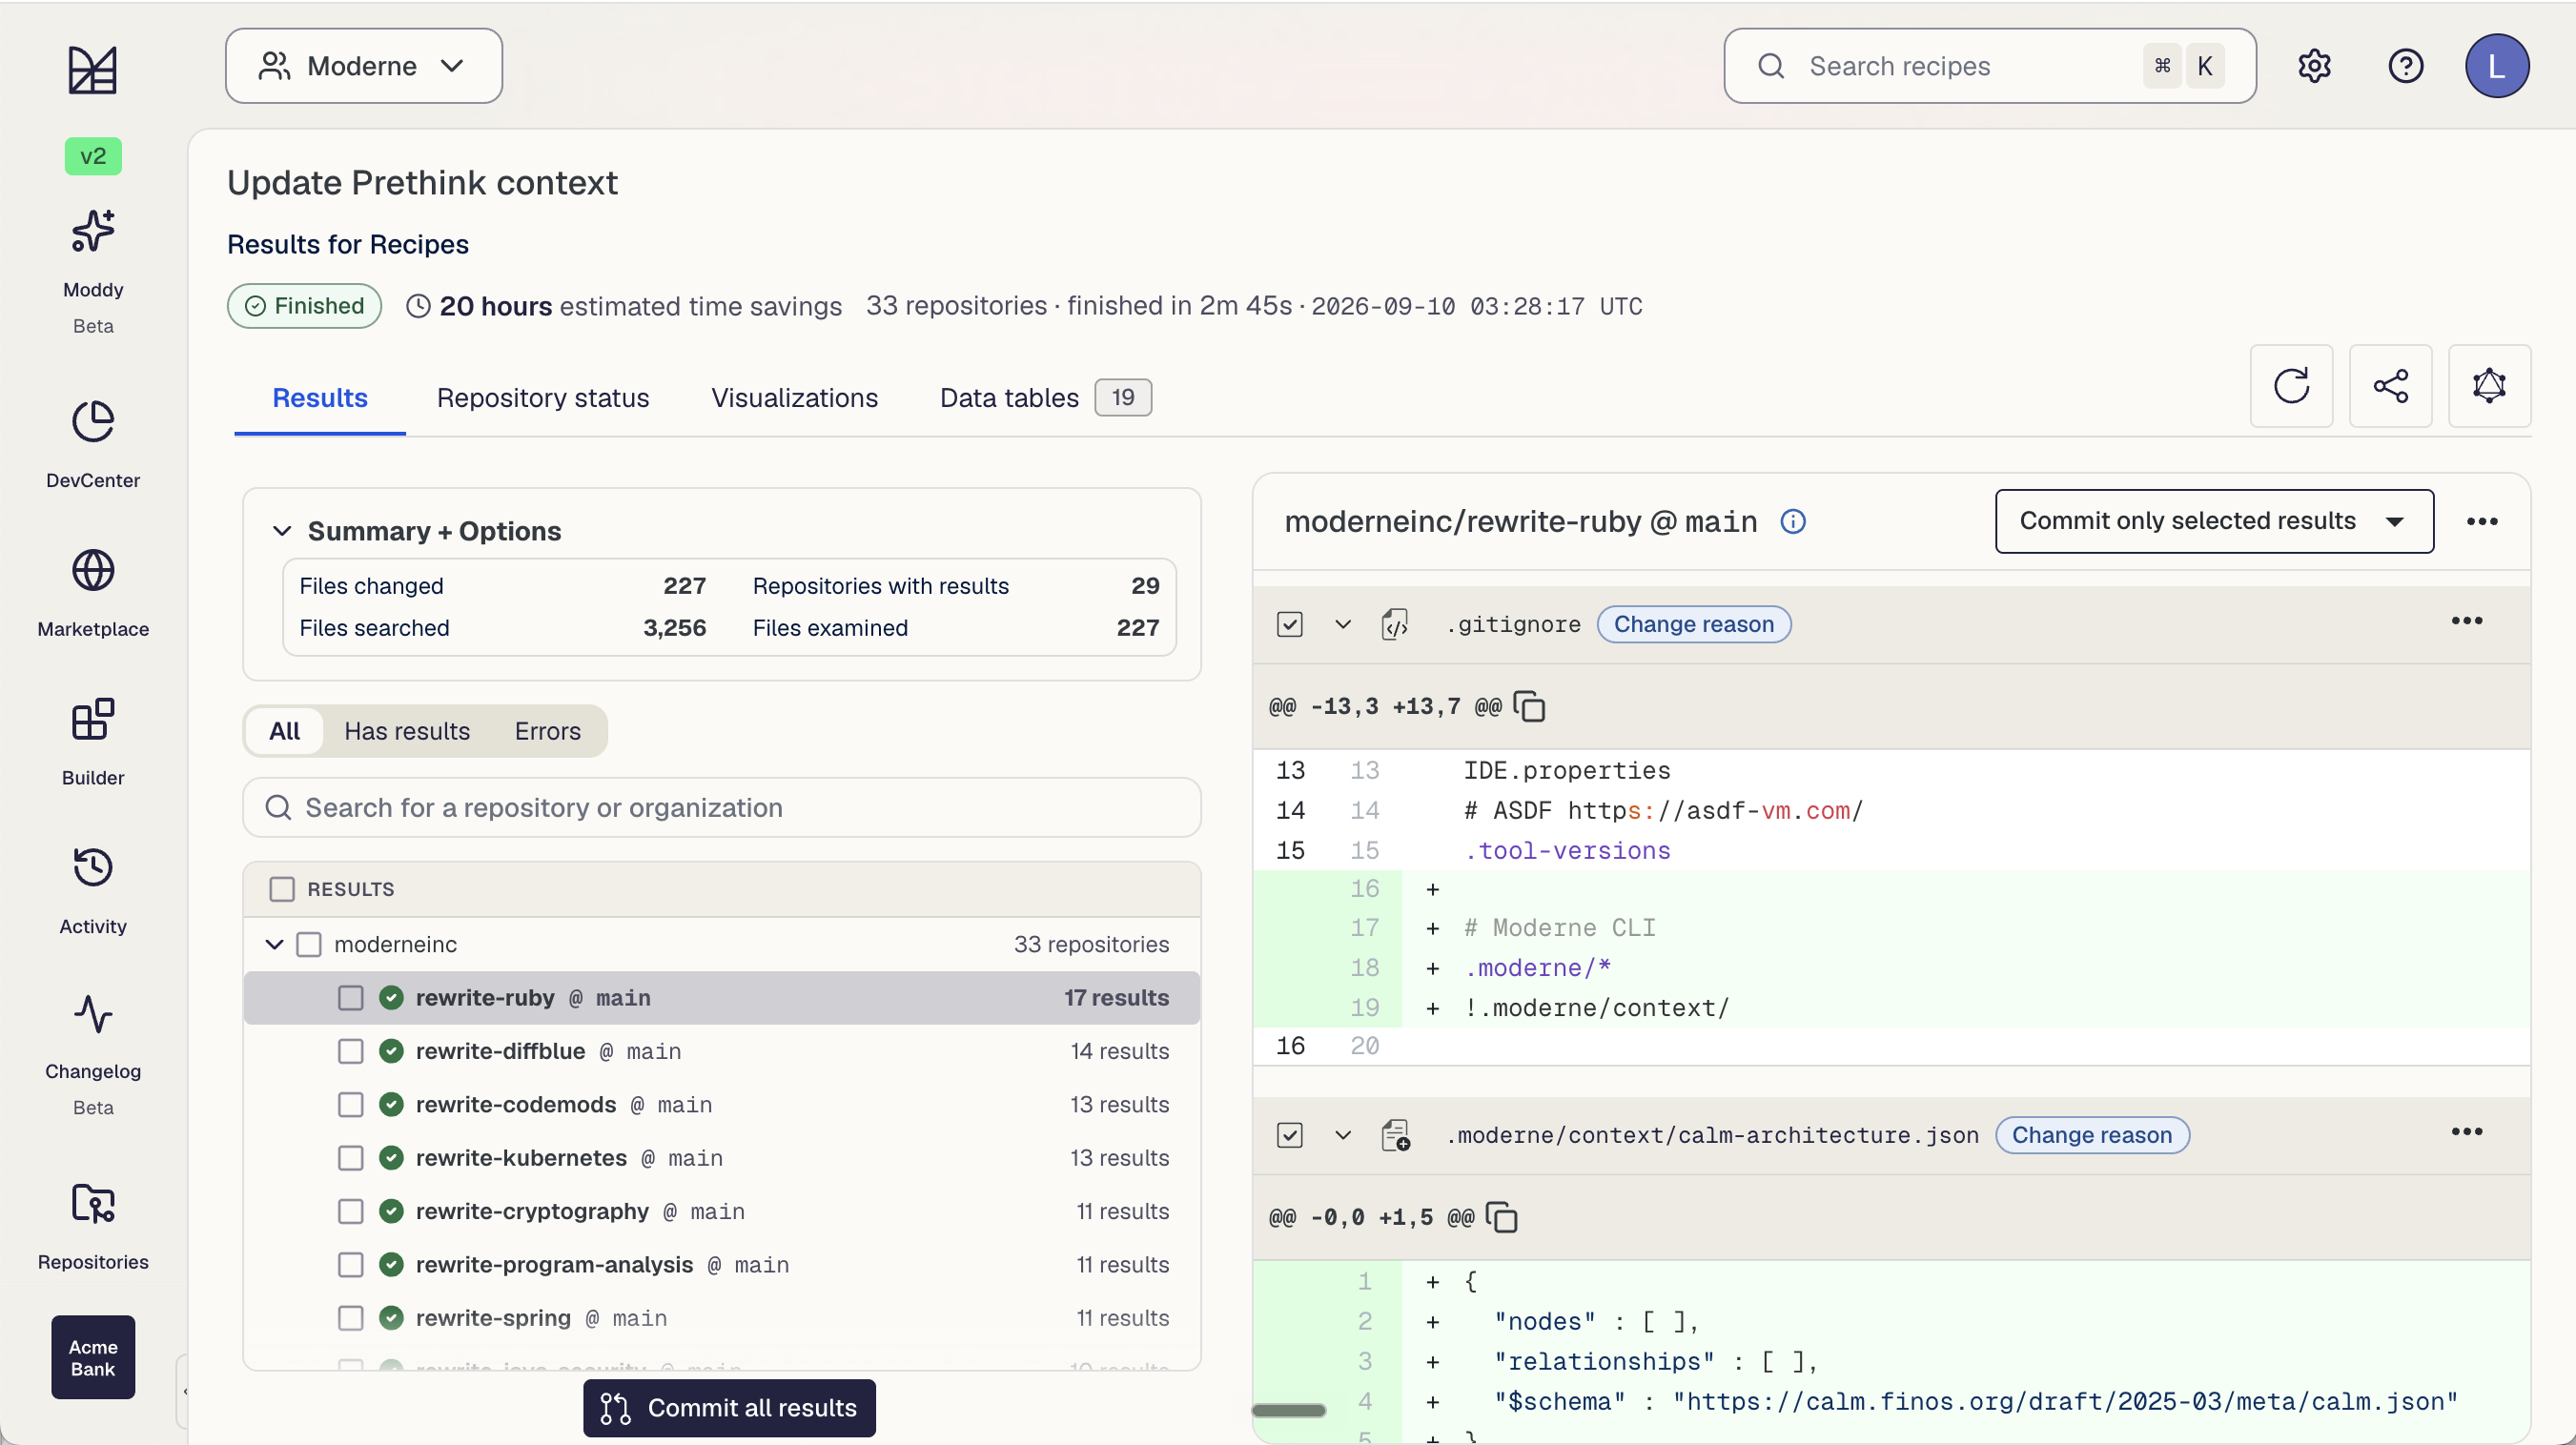Open the user avatar L menu

pyautogui.click(x=2496, y=66)
